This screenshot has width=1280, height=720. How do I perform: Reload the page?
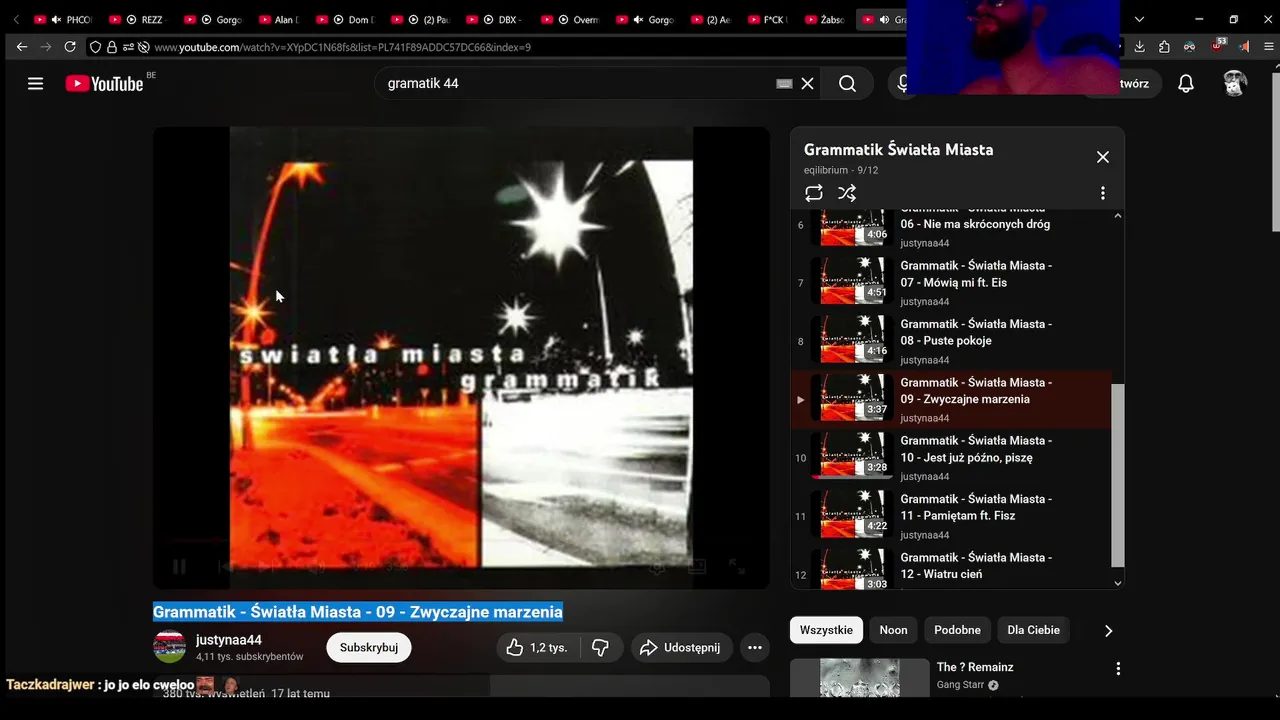[x=70, y=47]
